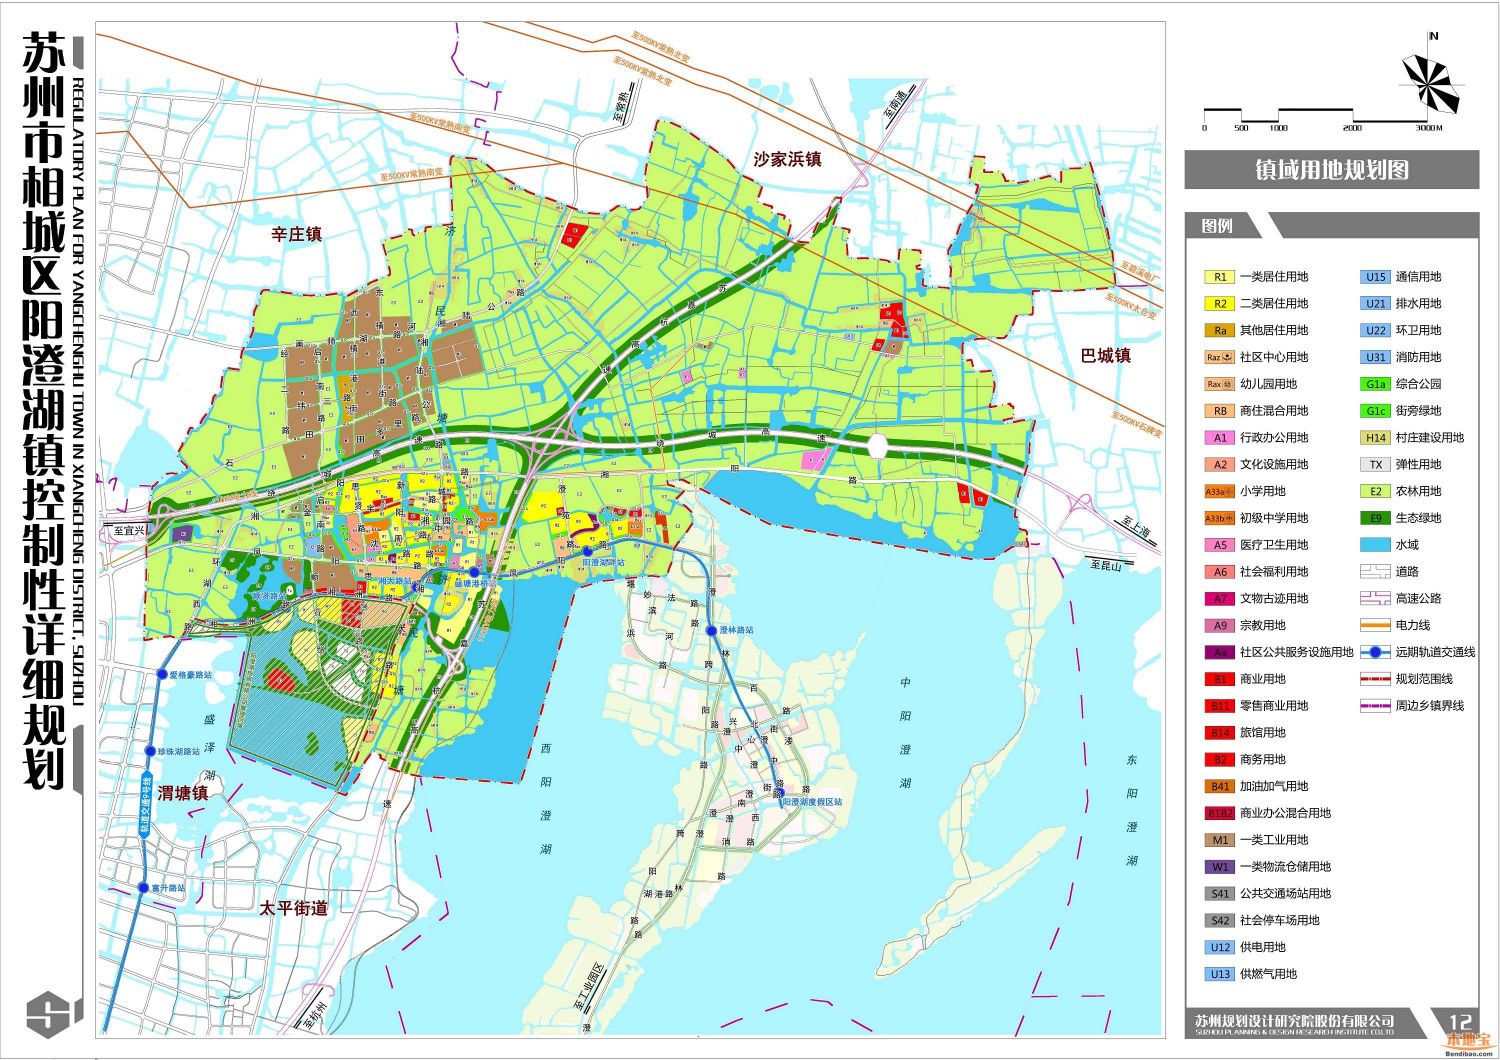Click the A1 行政办公用地 pink swatch
The width and height of the screenshot is (1500, 1060).
click(1220, 438)
